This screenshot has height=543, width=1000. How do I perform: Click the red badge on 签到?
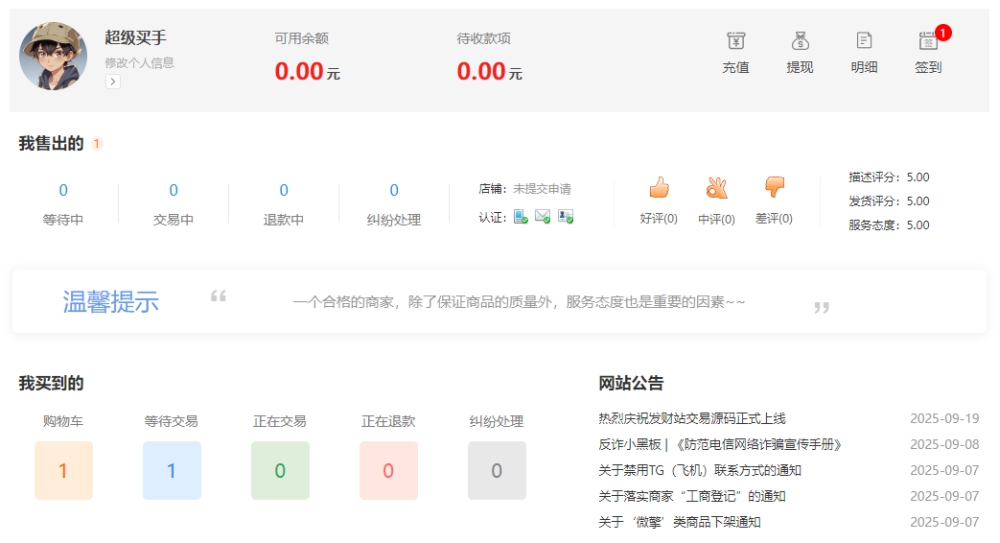pos(943,33)
